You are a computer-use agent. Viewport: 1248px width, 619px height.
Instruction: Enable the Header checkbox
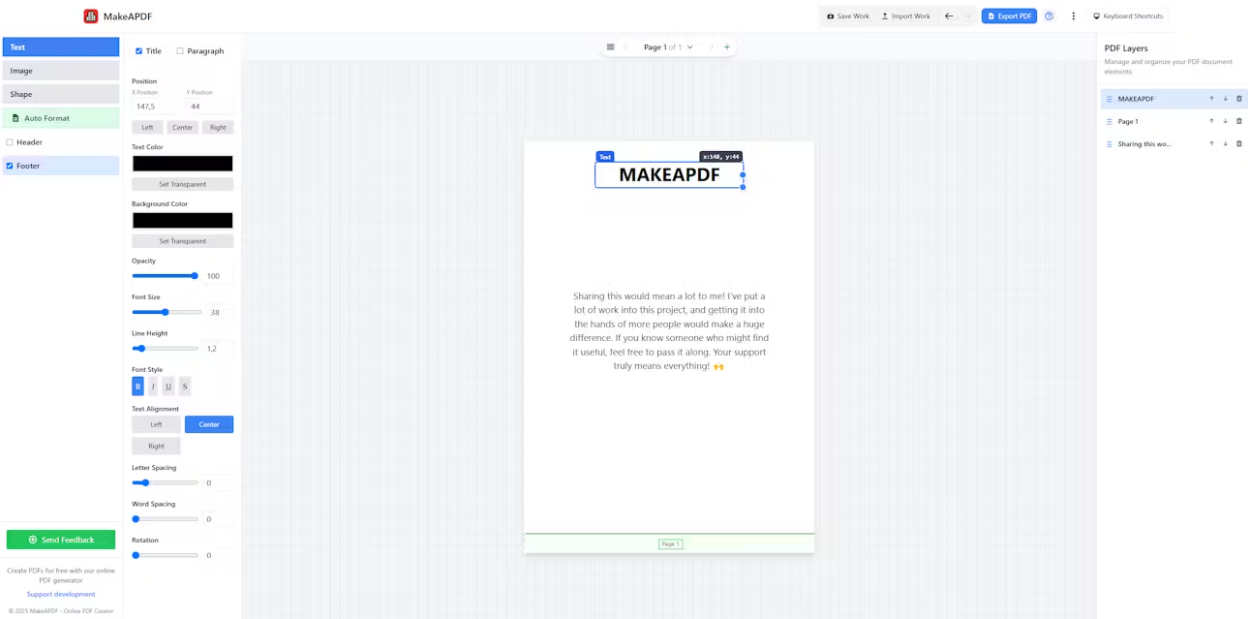[10, 142]
